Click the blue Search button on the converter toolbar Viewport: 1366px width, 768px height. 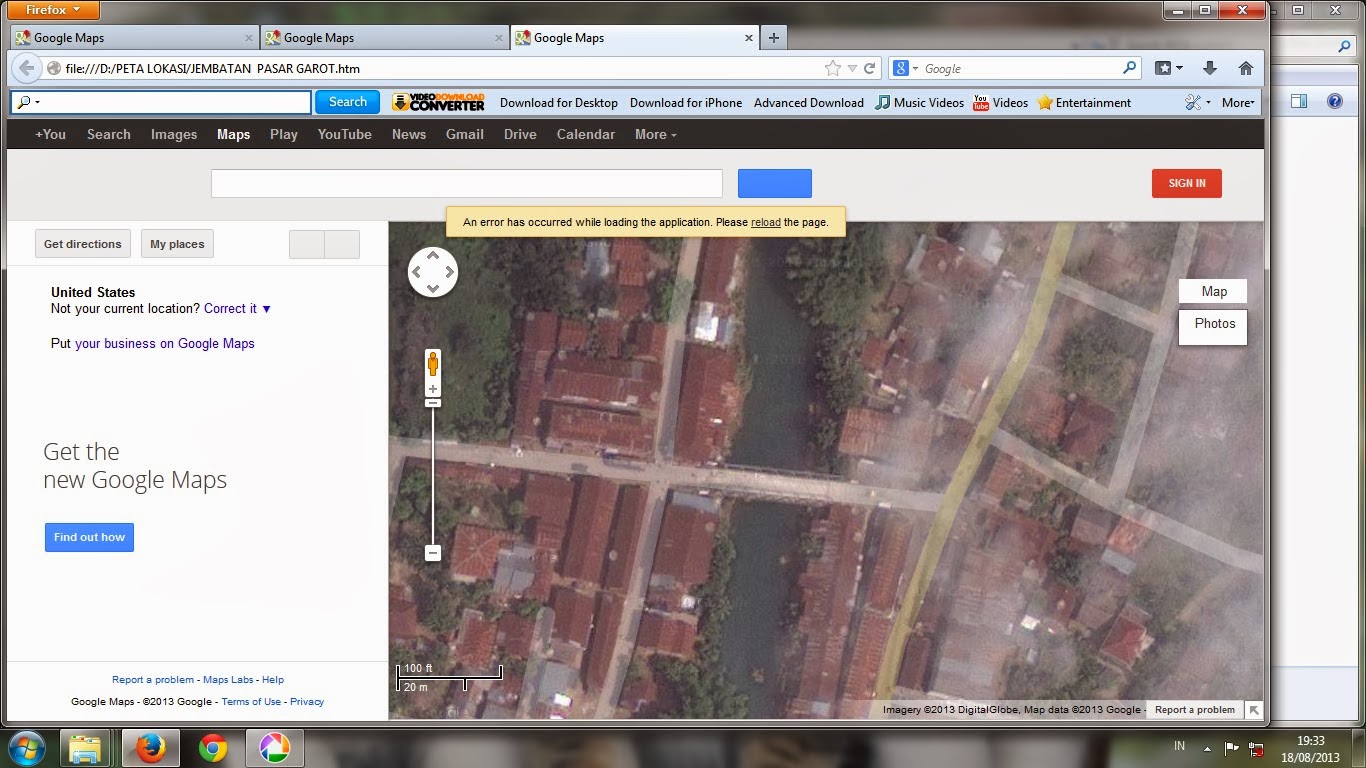348,102
